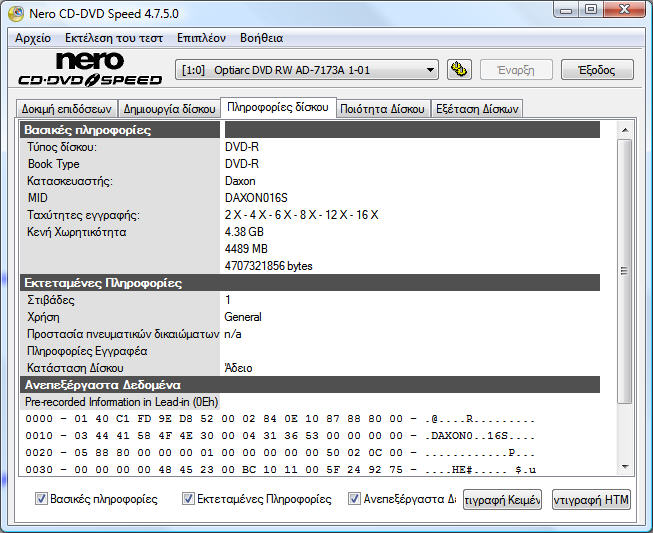This screenshot has height=533, width=653.
Task: Click scrollbar down arrow
Action: pyautogui.click(x=625, y=467)
